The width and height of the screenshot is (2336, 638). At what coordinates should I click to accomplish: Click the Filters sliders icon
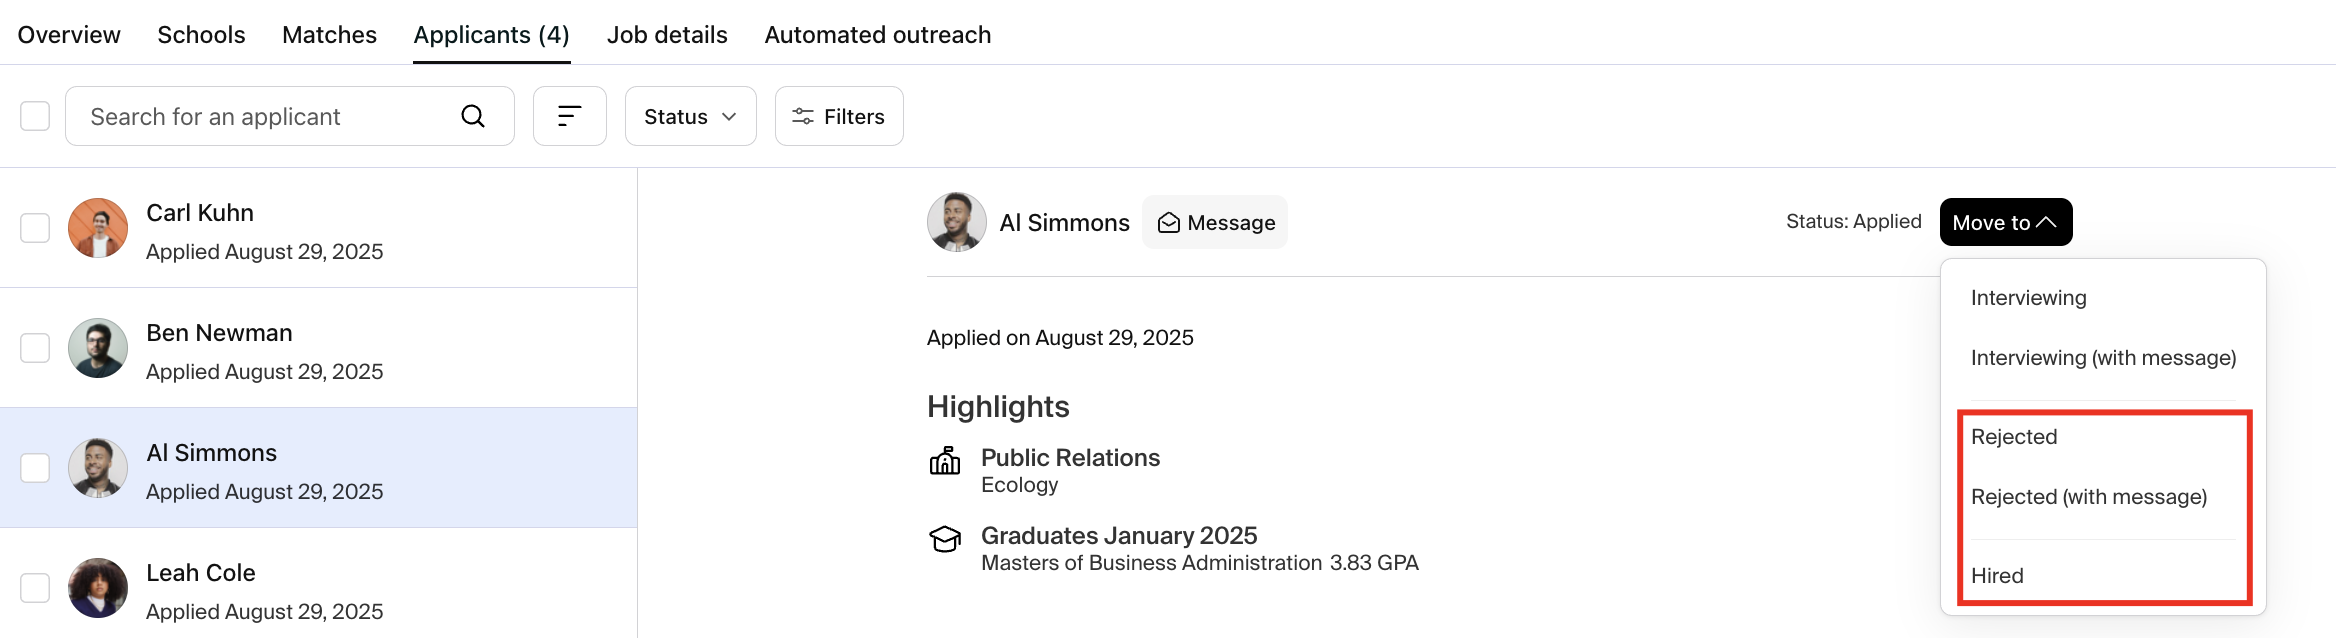point(802,117)
